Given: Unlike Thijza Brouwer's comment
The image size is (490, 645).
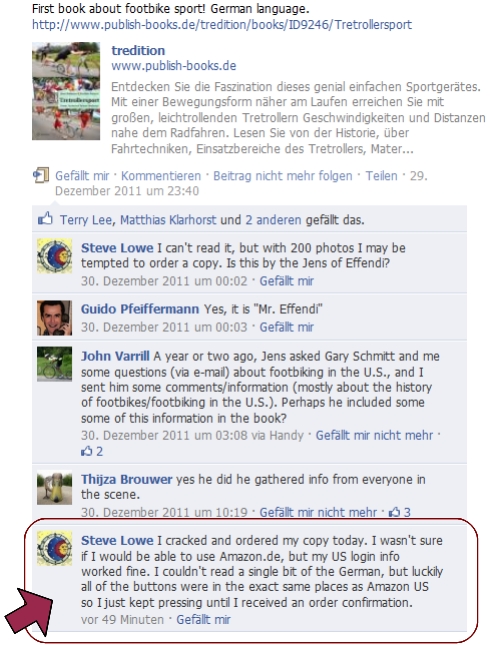Looking at the screenshot, I should click(x=318, y=512).
